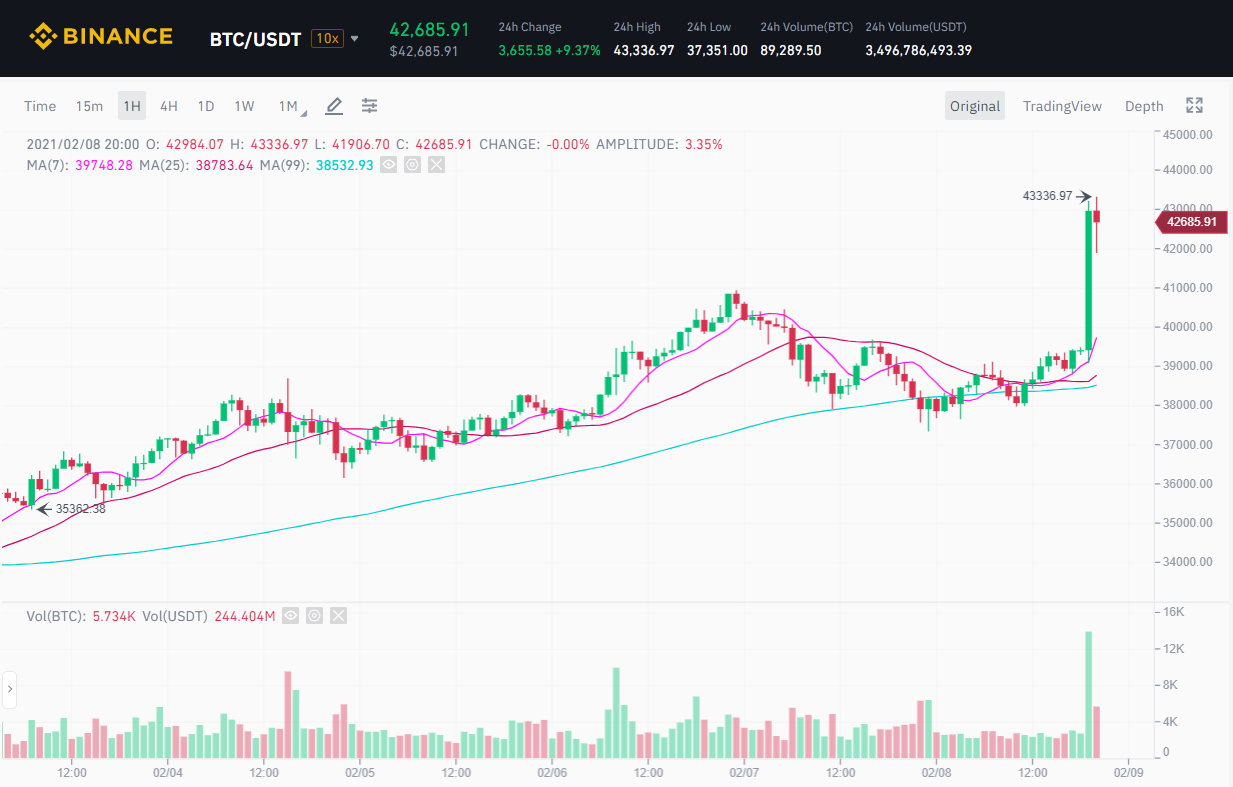
Task: Expand the left side panel arrow
Action: pyautogui.click(x=10, y=688)
